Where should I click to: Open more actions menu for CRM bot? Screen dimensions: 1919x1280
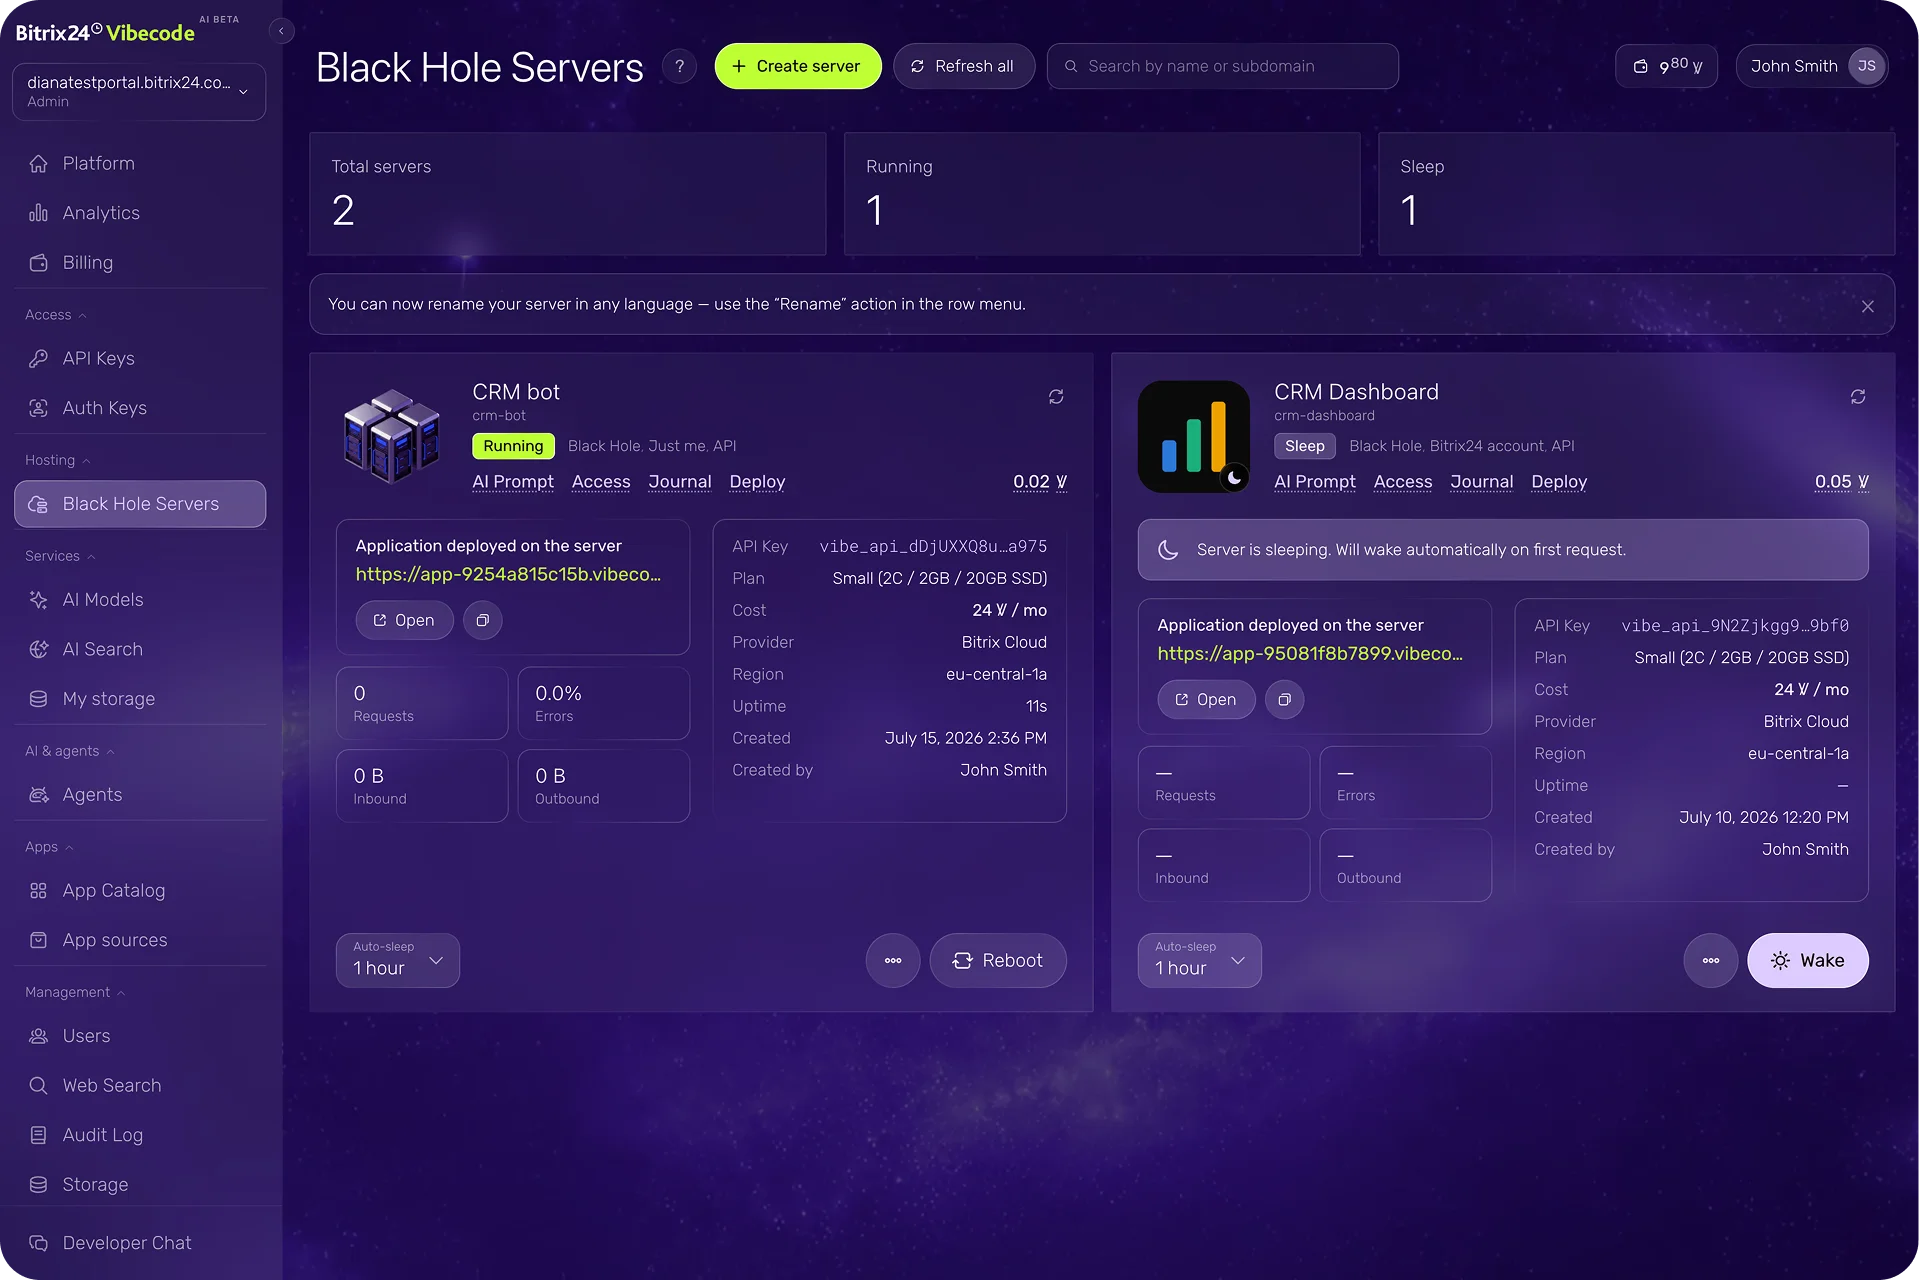click(893, 960)
